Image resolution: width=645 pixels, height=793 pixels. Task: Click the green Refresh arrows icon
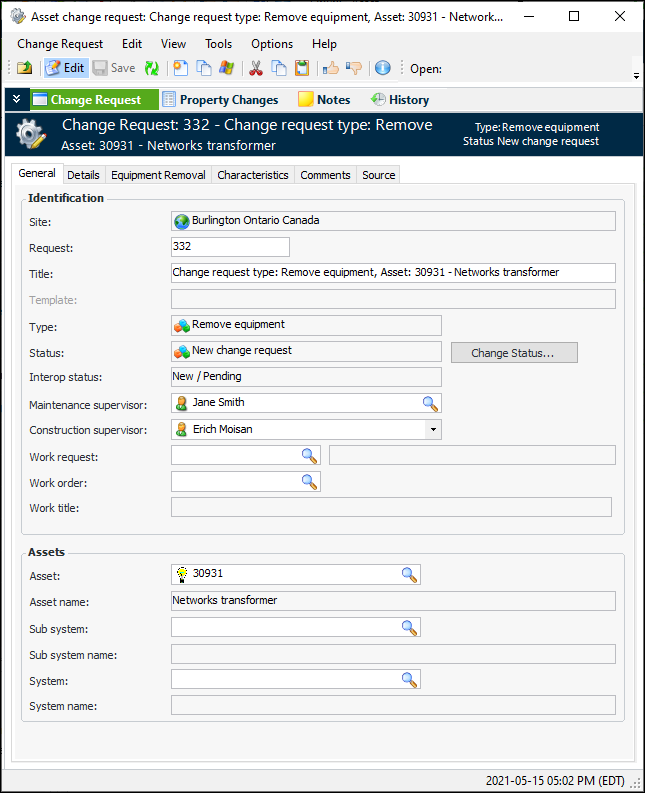click(x=152, y=68)
